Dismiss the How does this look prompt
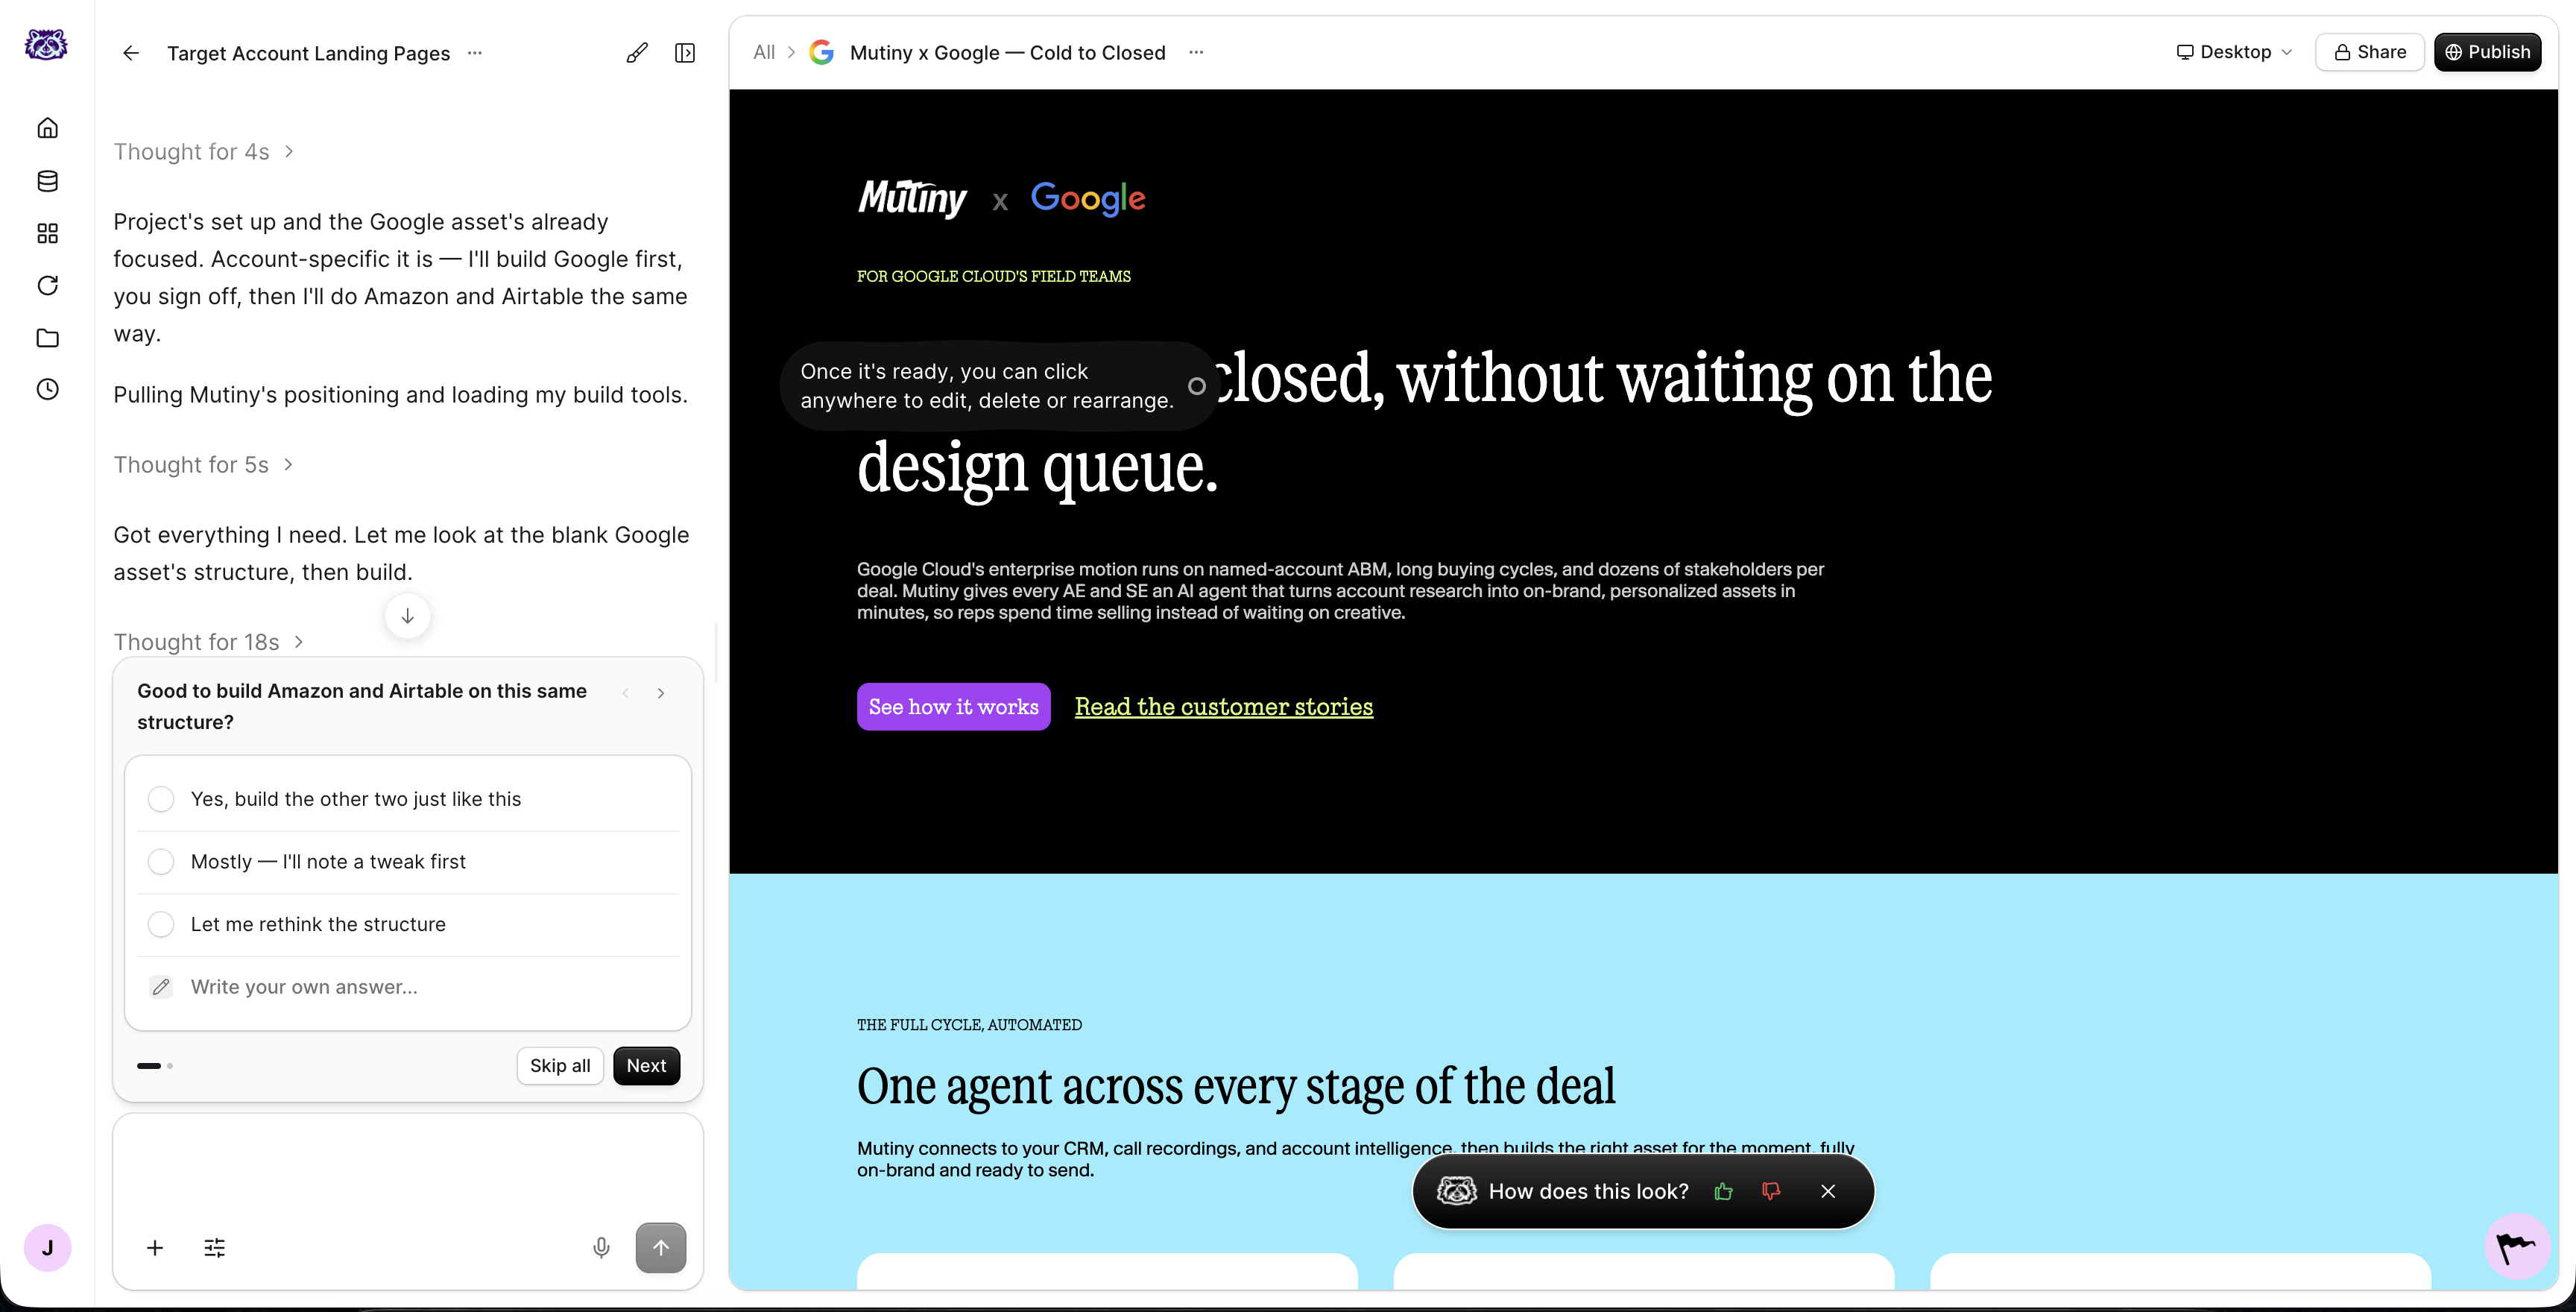The image size is (2576, 1312). point(1828,1191)
